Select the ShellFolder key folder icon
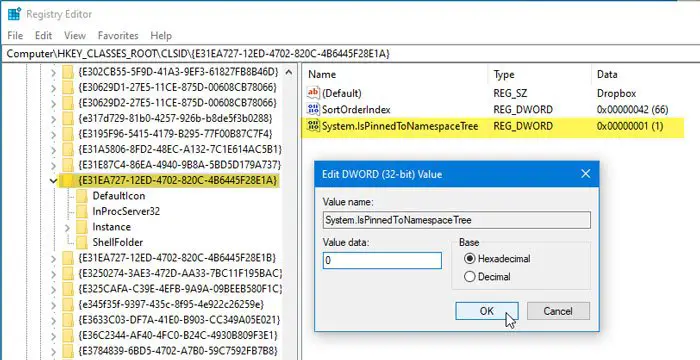 [82, 243]
